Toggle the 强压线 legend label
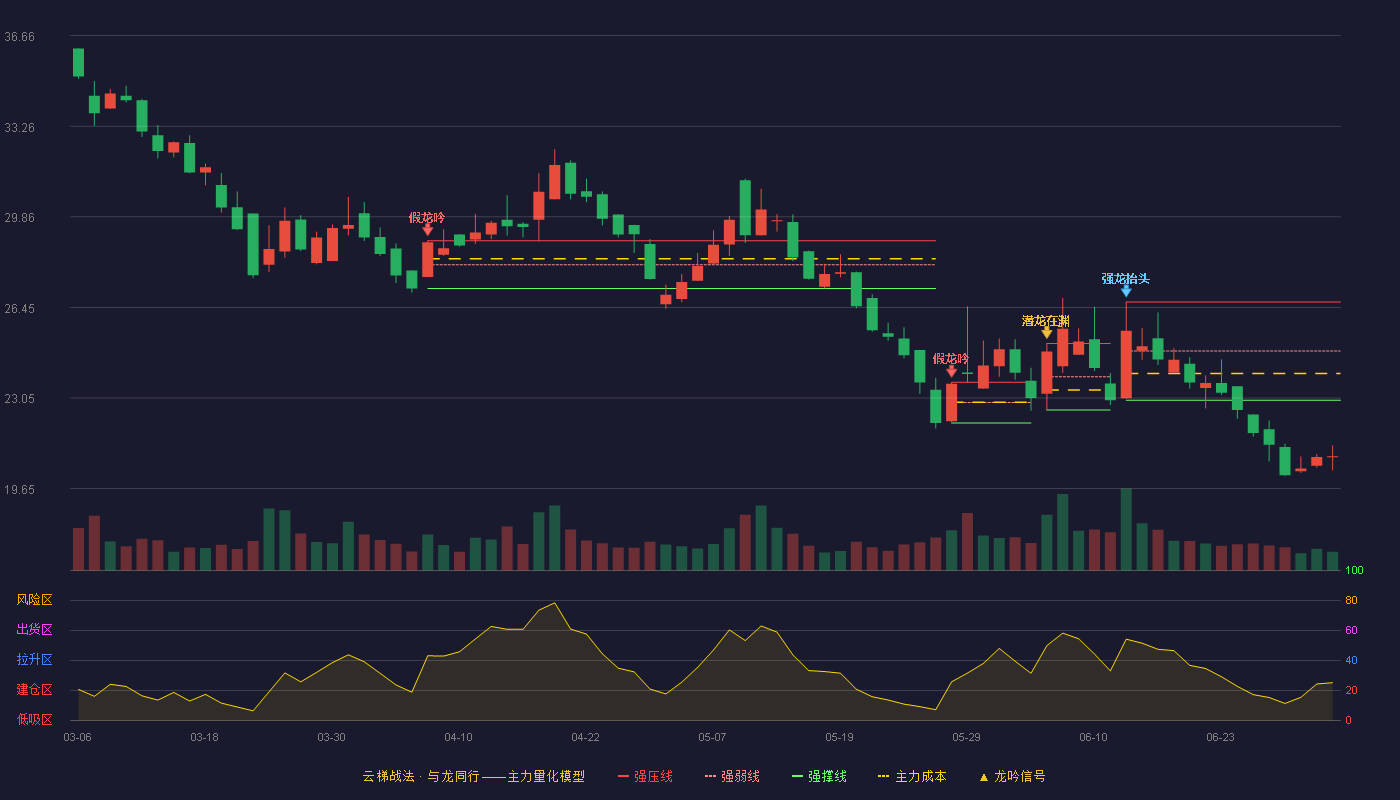Viewport: 1400px width, 800px height. coord(653,777)
